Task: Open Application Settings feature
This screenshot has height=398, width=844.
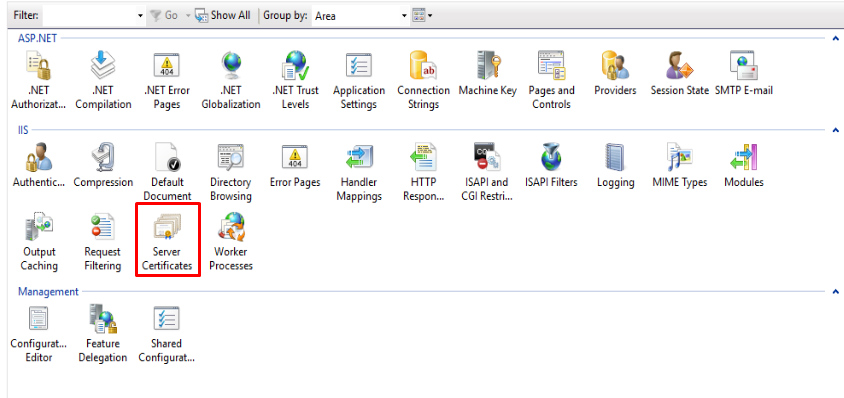Action: [x=359, y=81]
